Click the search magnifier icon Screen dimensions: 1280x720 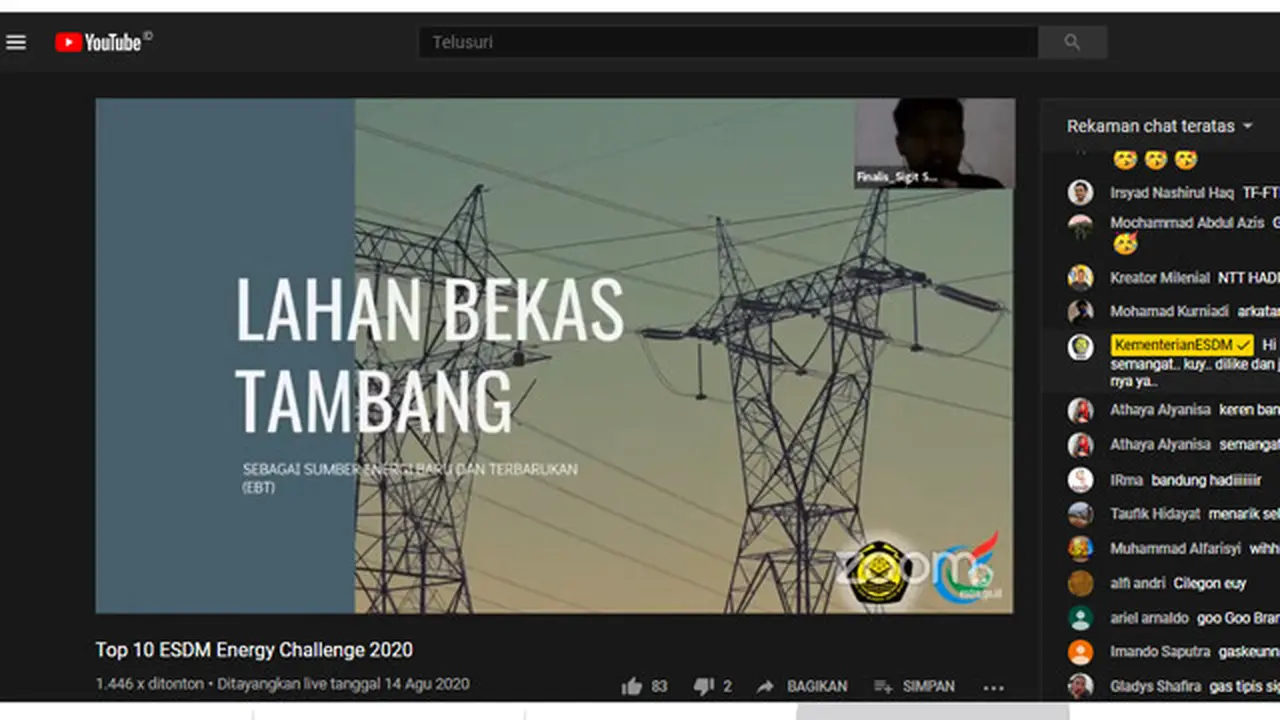pyautogui.click(x=1072, y=42)
